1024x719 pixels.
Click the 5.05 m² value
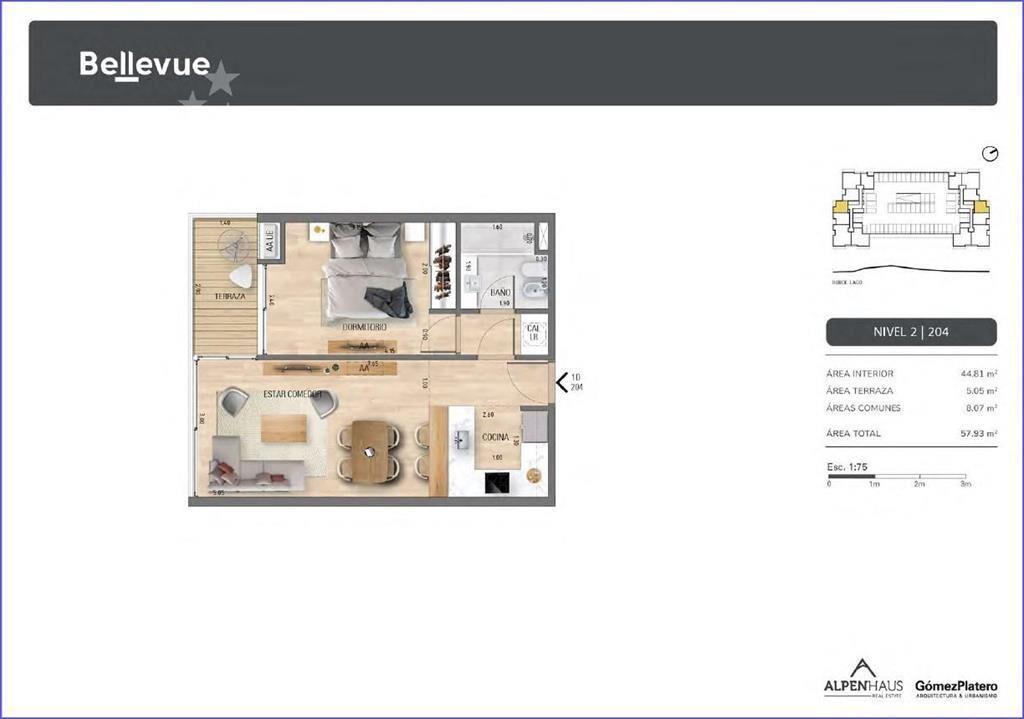[982, 391]
